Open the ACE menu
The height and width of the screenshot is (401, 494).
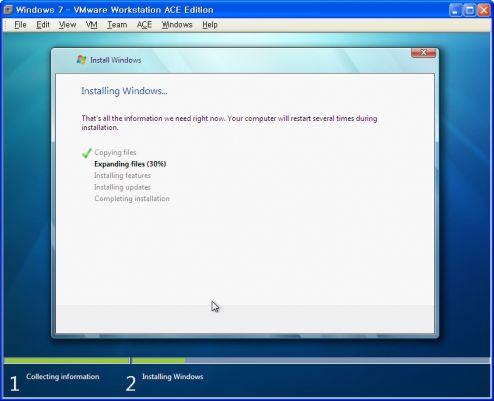click(144, 25)
